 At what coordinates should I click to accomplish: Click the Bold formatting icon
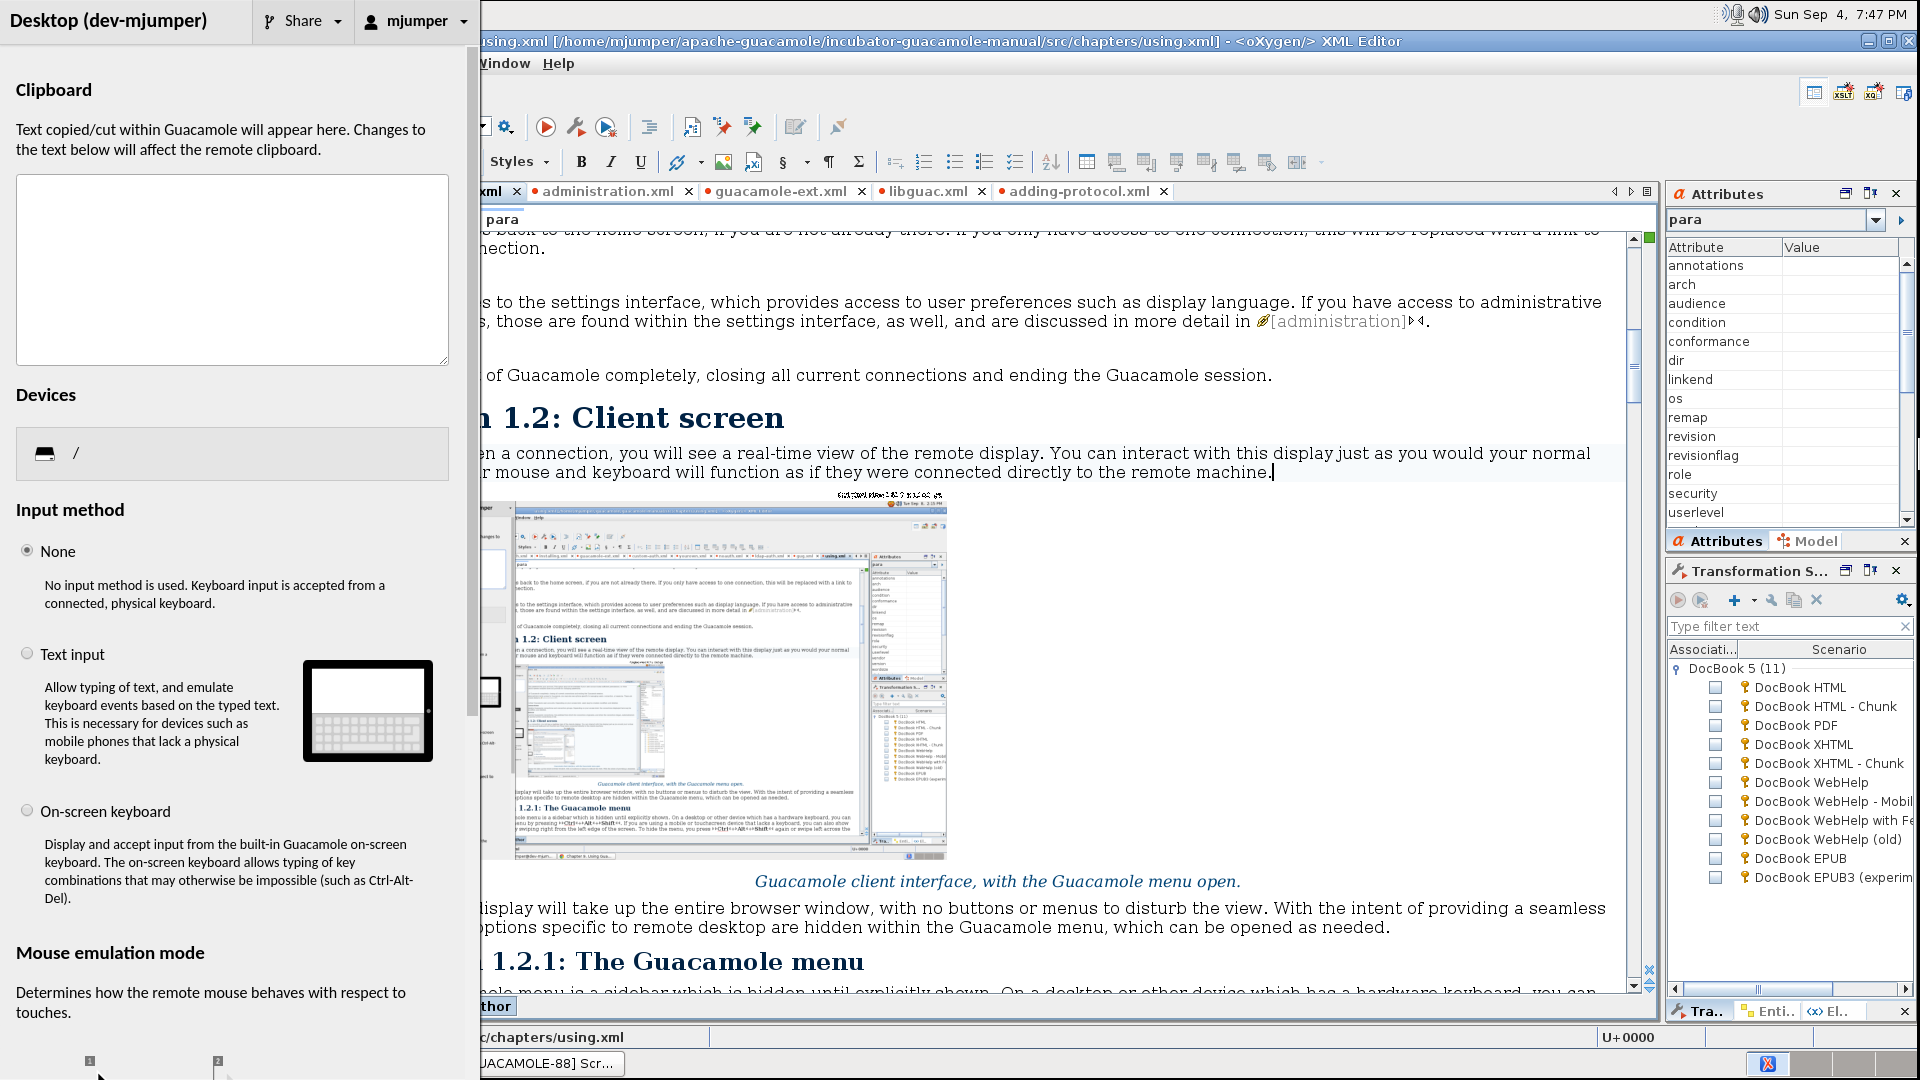pyautogui.click(x=581, y=162)
